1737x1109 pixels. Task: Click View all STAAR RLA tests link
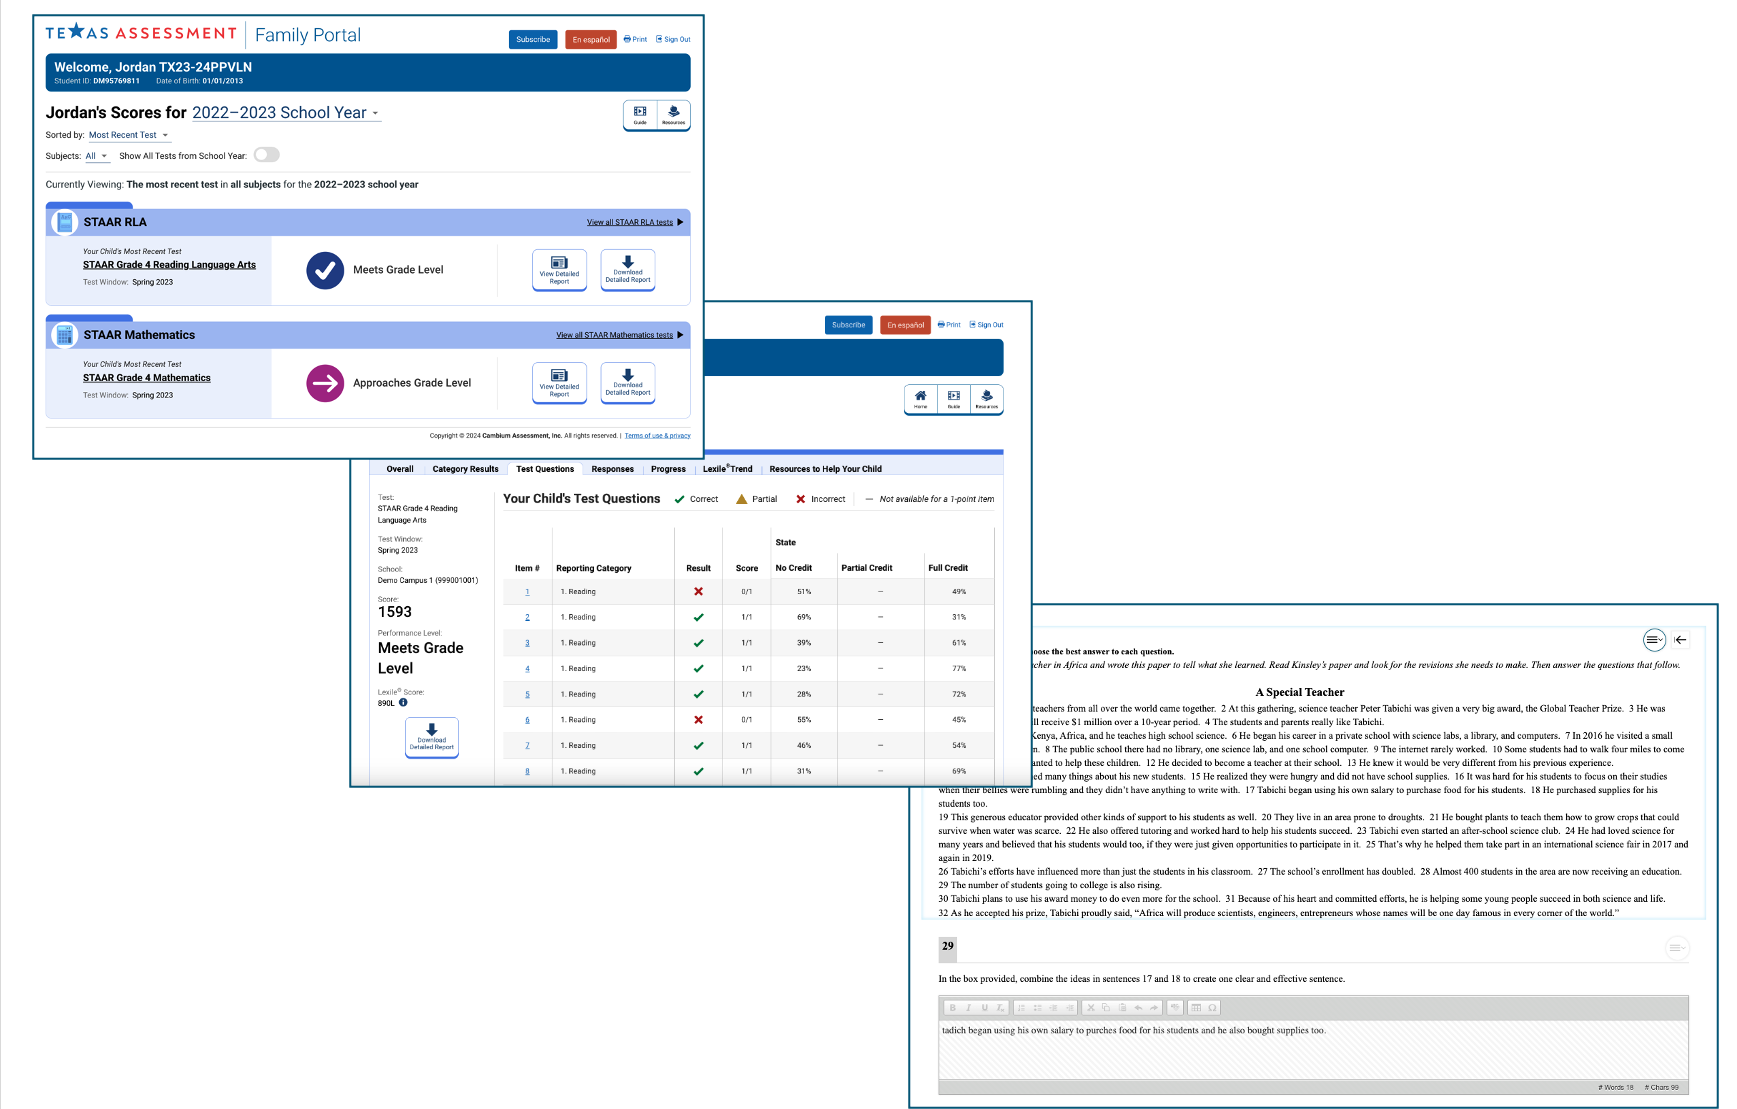point(629,222)
